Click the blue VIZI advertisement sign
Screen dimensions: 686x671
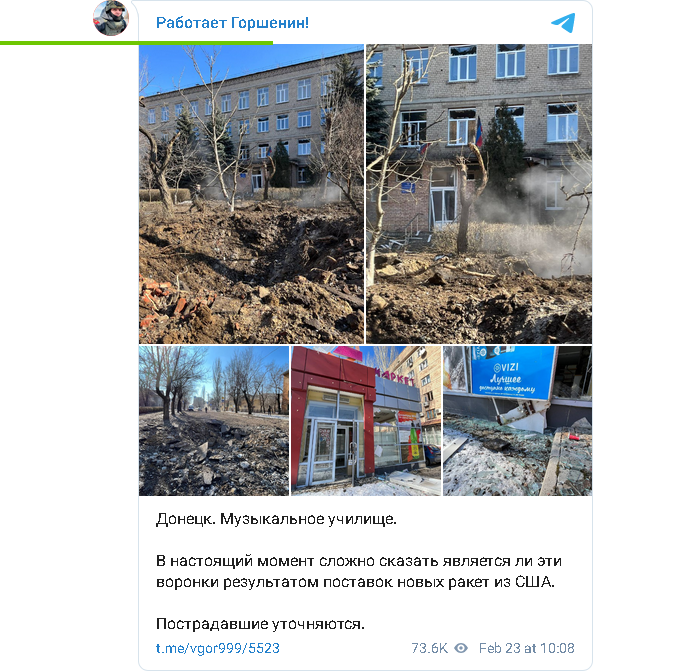coord(513,372)
